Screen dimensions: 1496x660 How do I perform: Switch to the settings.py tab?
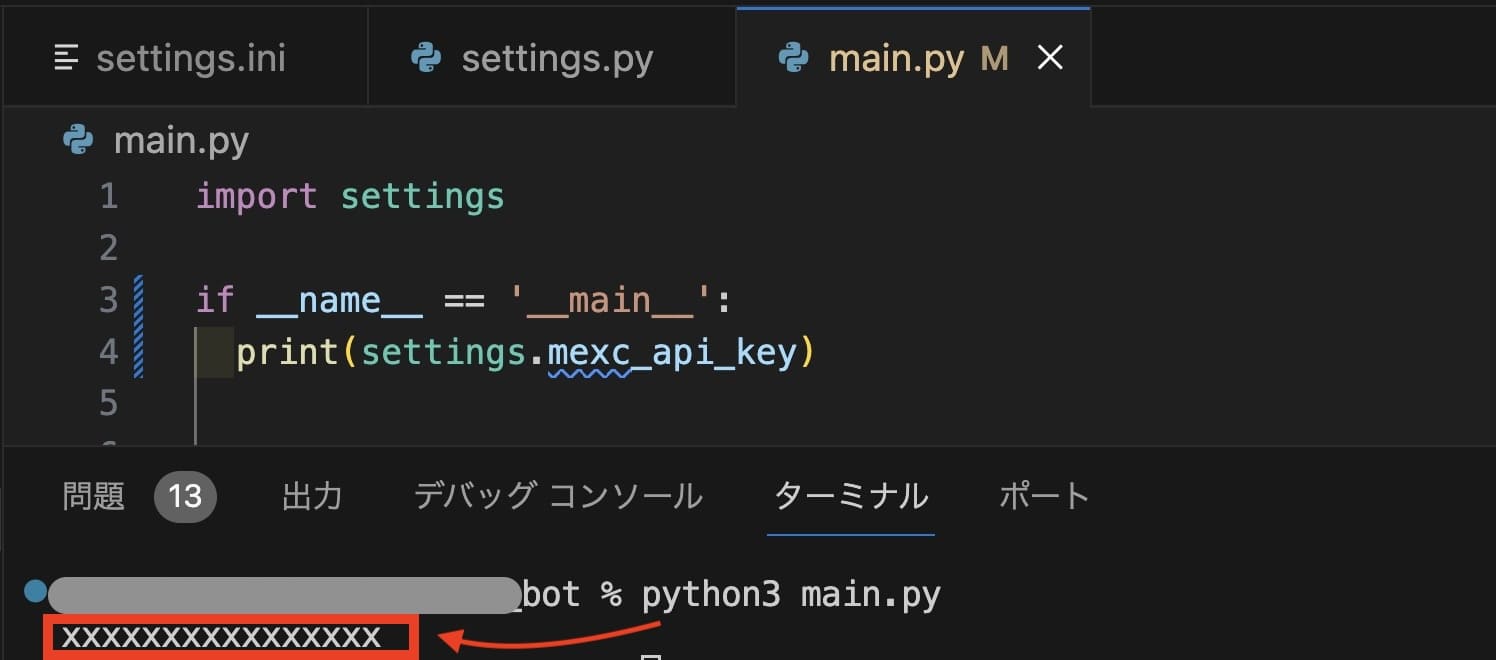(x=556, y=57)
